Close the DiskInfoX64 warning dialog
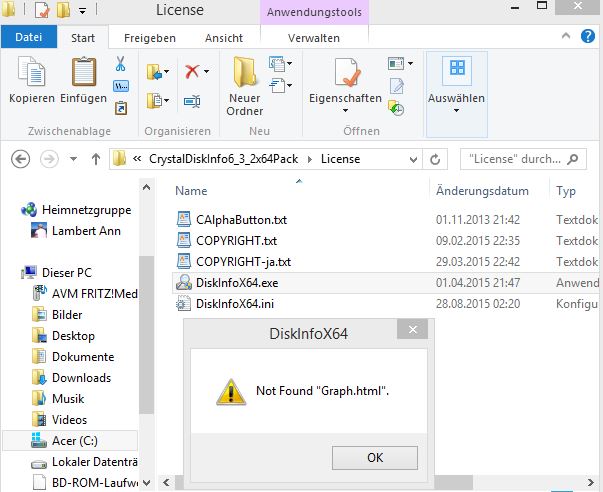 413,329
